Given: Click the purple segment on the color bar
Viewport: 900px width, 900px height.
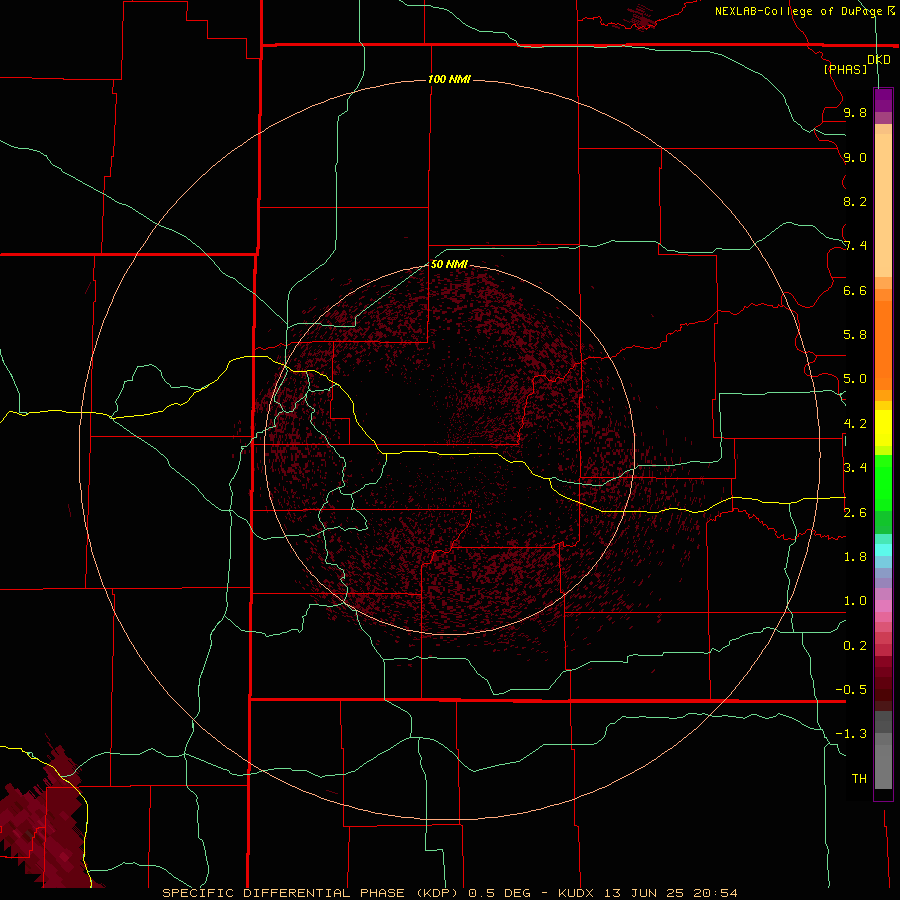Looking at the screenshot, I should (883, 100).
